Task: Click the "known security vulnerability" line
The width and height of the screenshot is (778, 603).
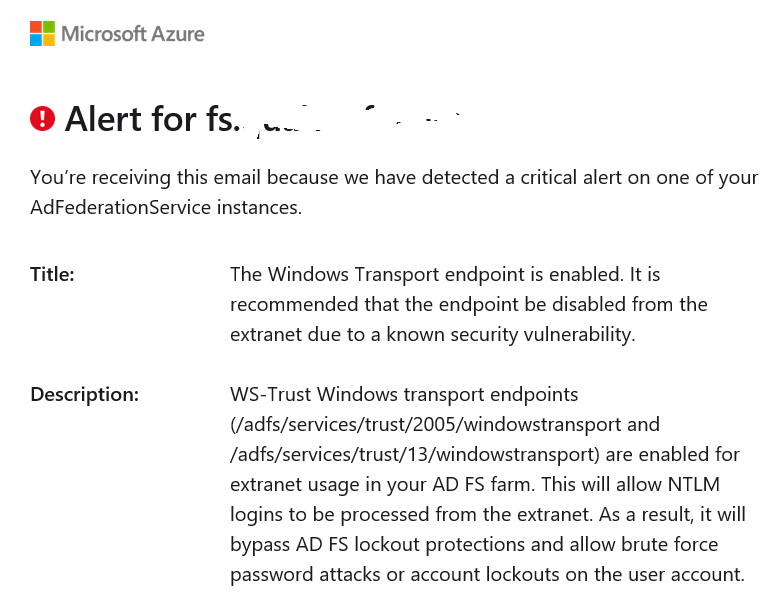Action: [432, 334]
